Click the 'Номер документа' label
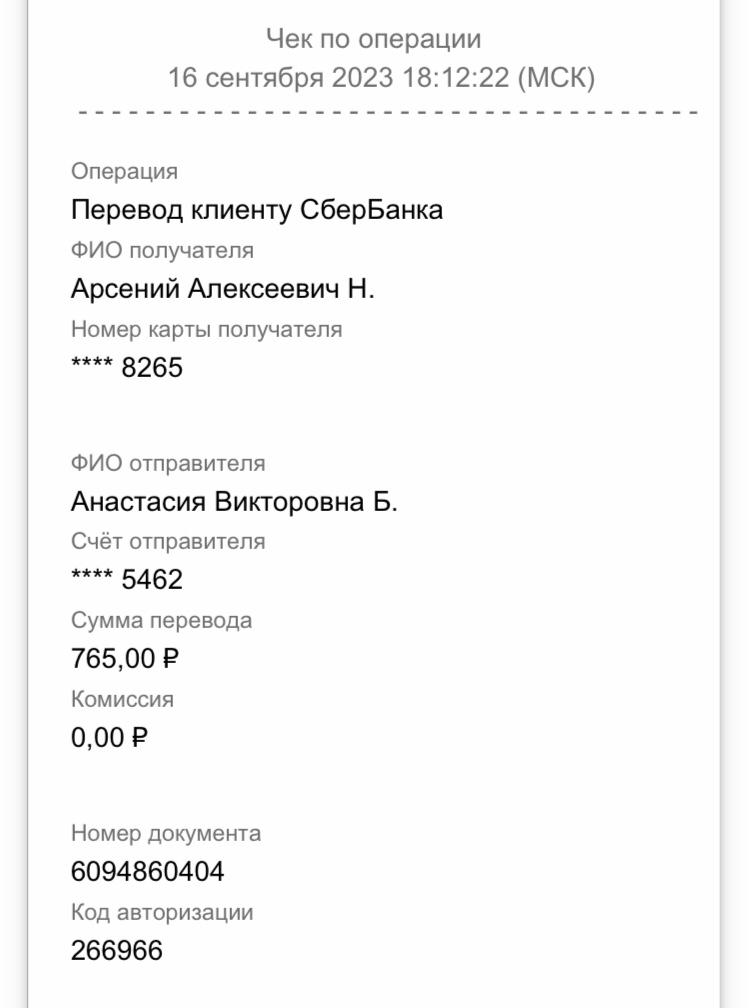 click(x=166, y=834)
